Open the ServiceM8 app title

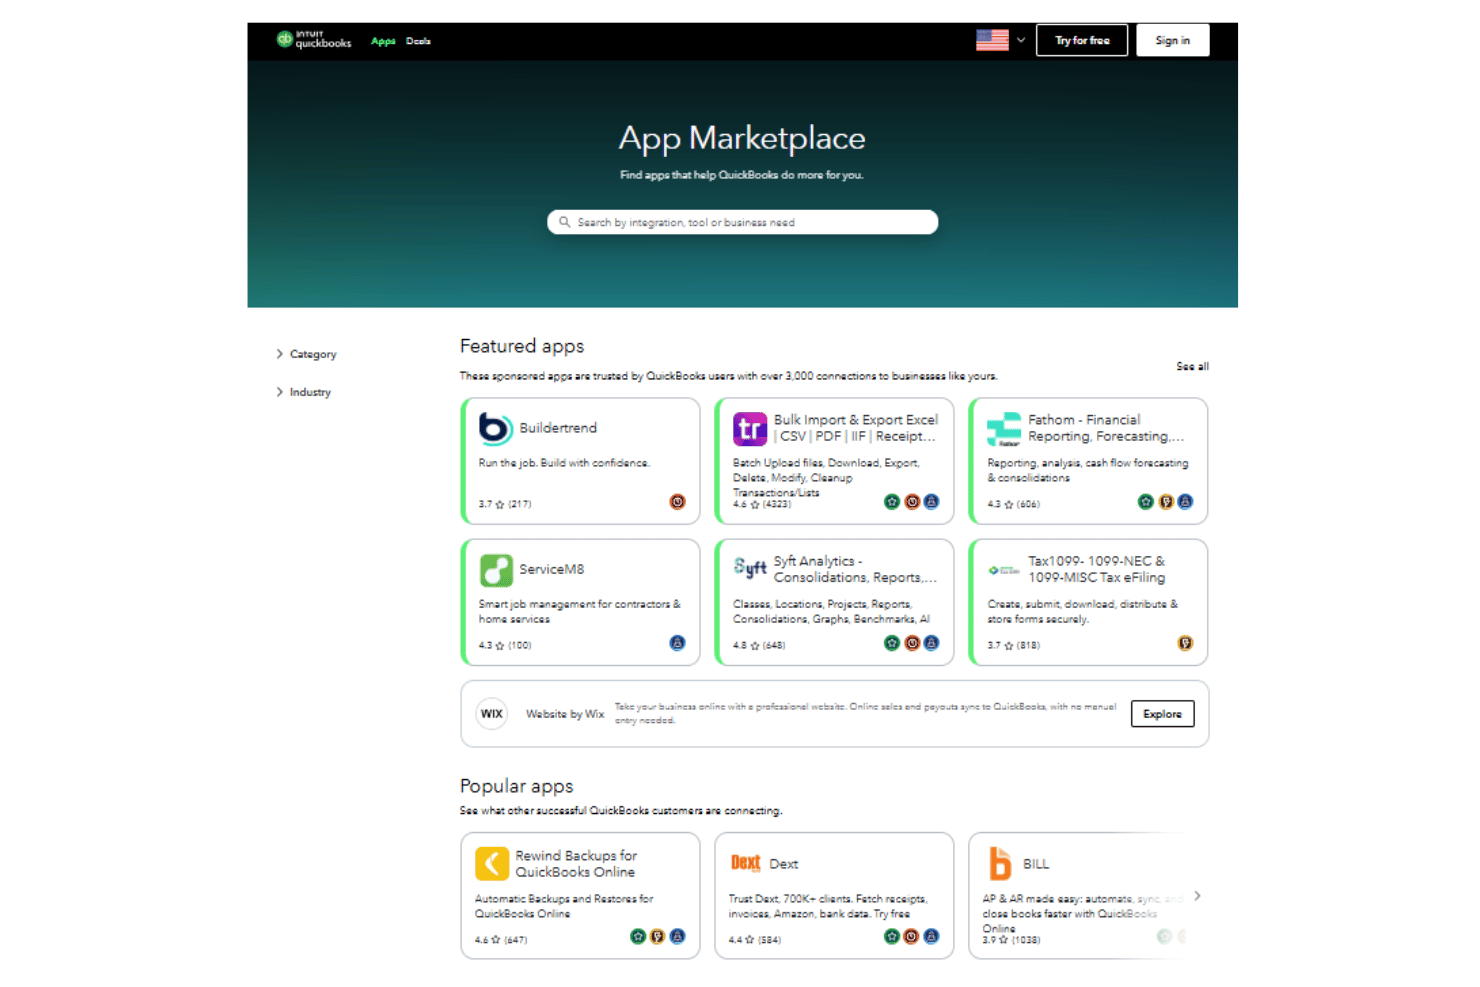pos(552,569)
